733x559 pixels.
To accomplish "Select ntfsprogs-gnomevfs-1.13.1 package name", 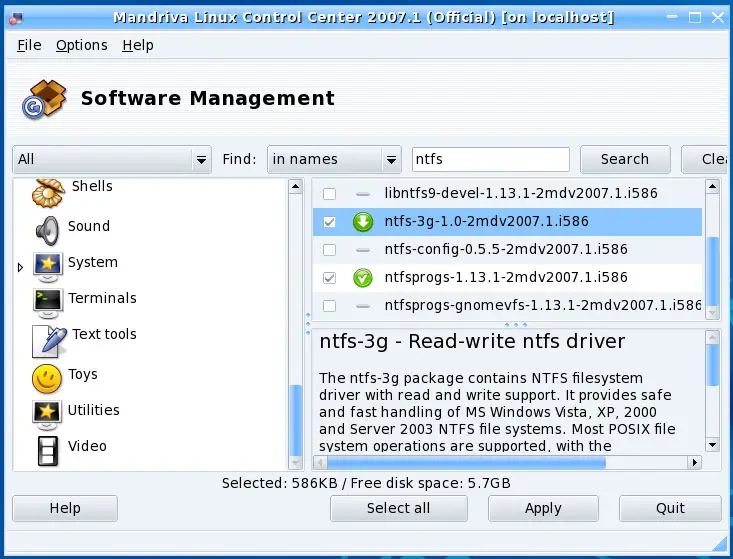I will tap(542, 305).
